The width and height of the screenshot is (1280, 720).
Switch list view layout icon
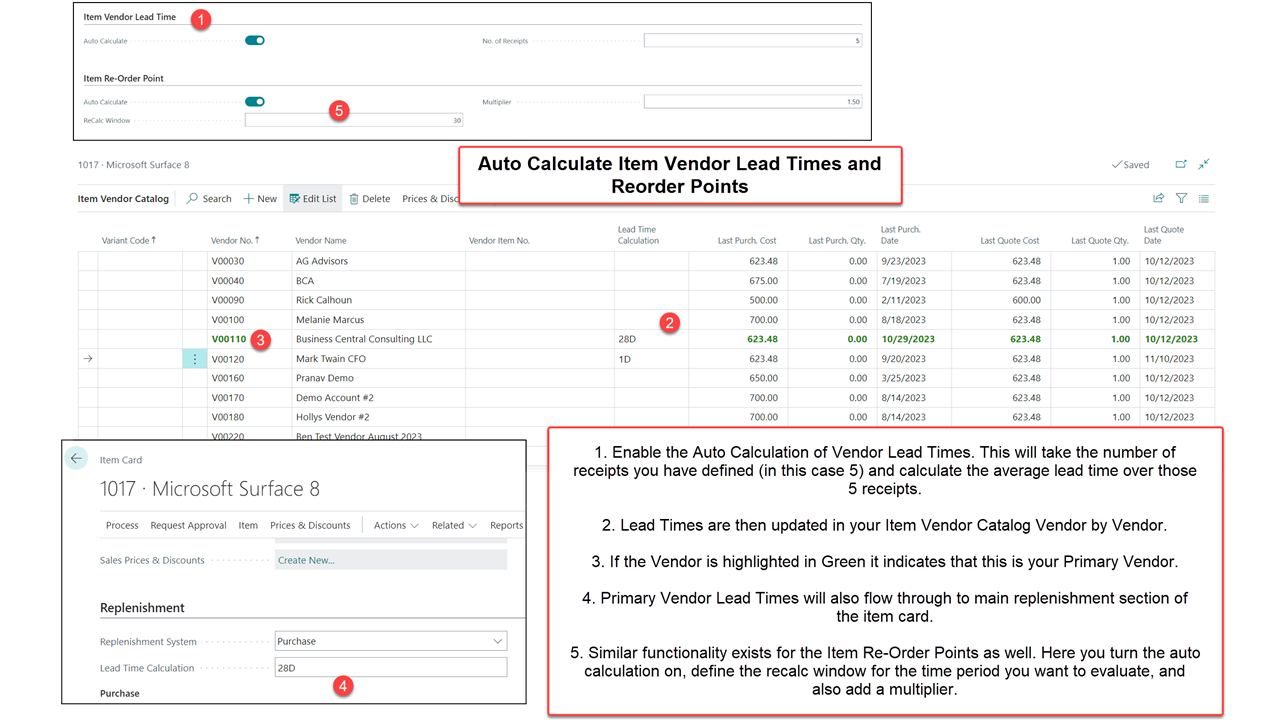pos(1204,199)
